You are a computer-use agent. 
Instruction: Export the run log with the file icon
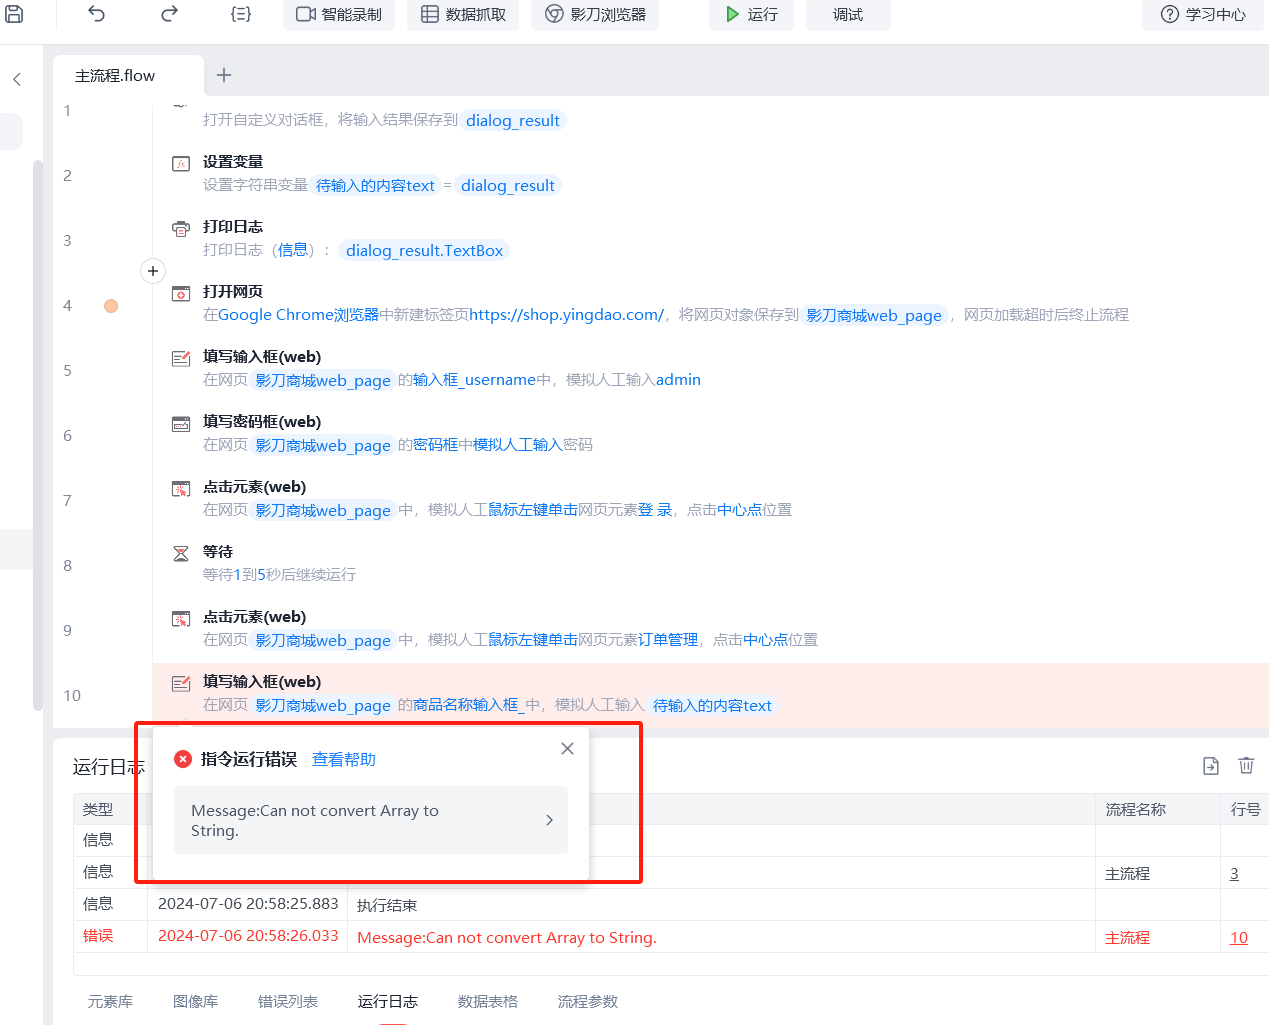point(1211,766)
